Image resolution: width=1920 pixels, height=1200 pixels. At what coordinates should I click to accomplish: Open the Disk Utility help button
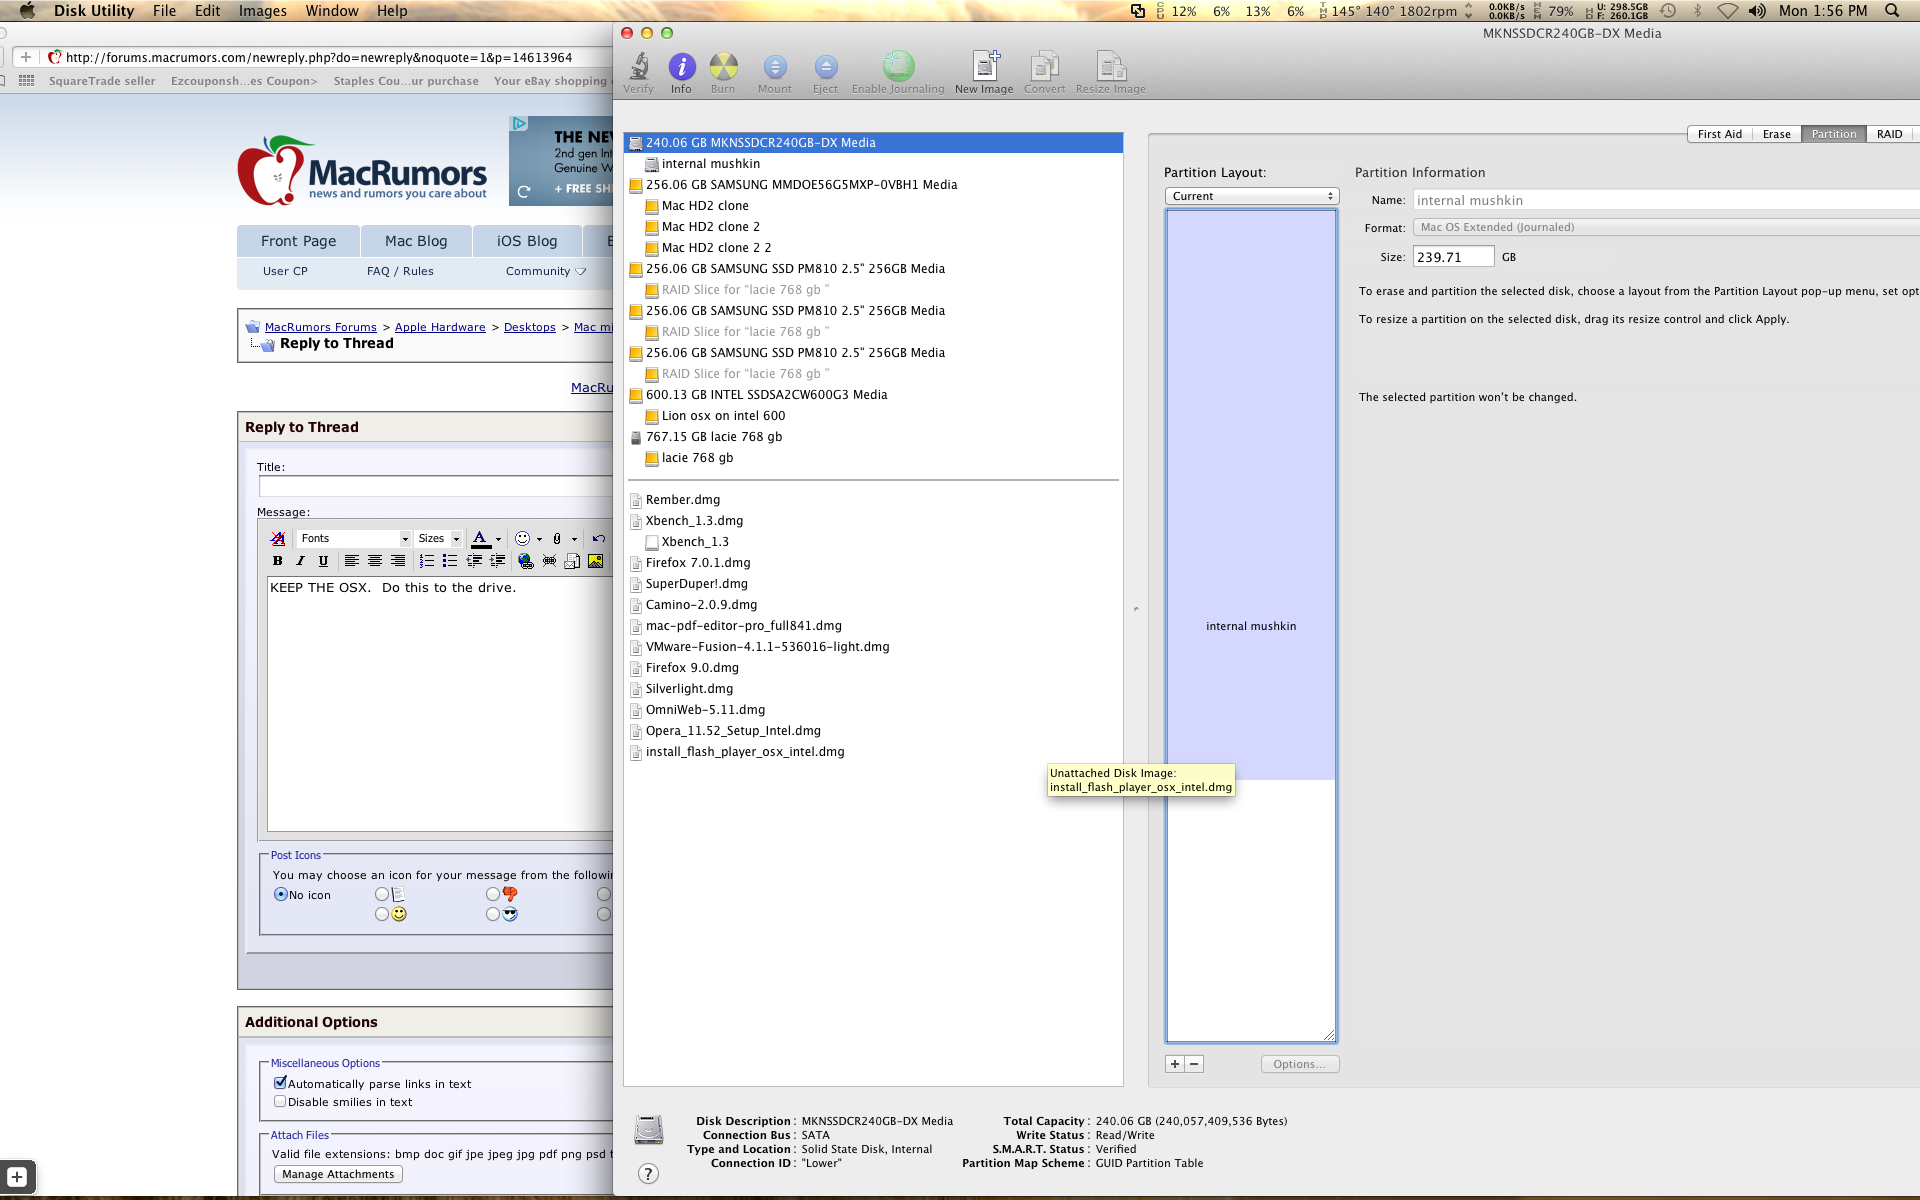pos(648,1174)
